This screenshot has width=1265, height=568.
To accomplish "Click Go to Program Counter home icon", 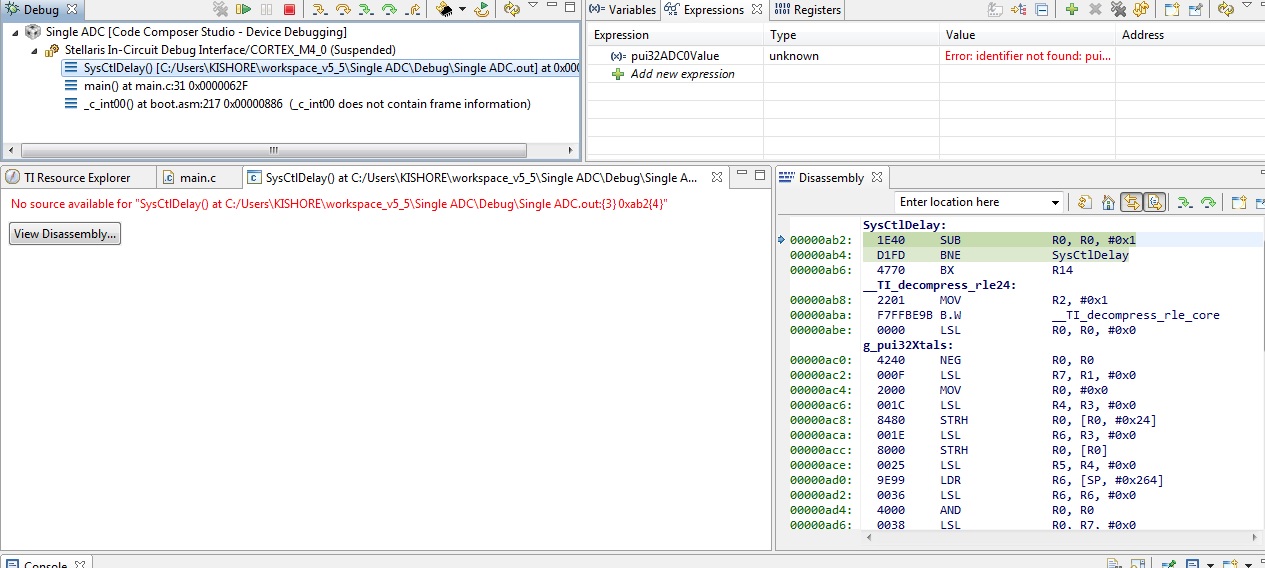I will [x=1108, y=202].
